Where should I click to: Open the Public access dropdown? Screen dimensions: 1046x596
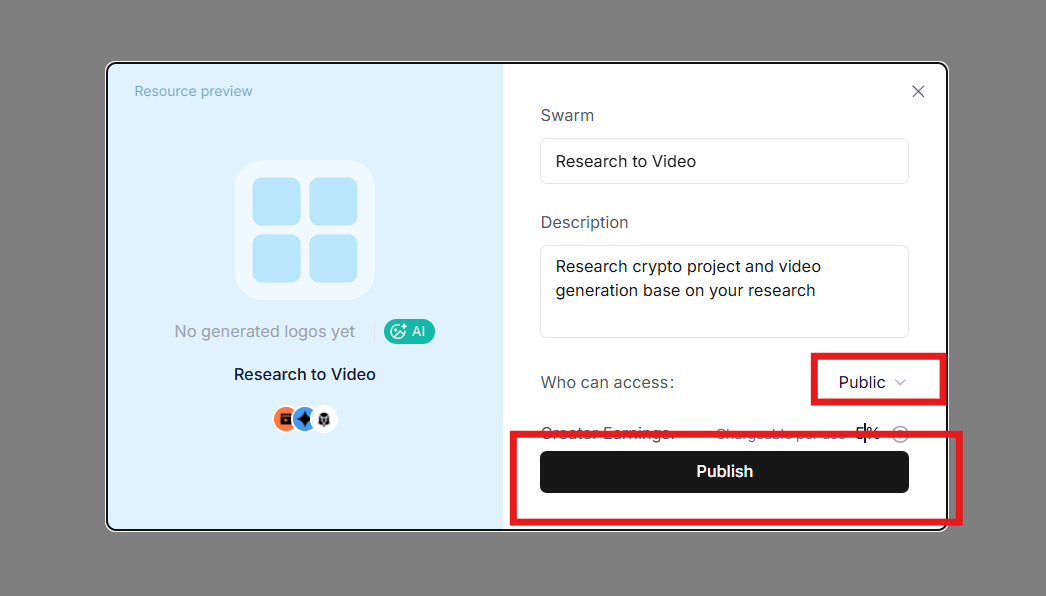tap(872, 382)
